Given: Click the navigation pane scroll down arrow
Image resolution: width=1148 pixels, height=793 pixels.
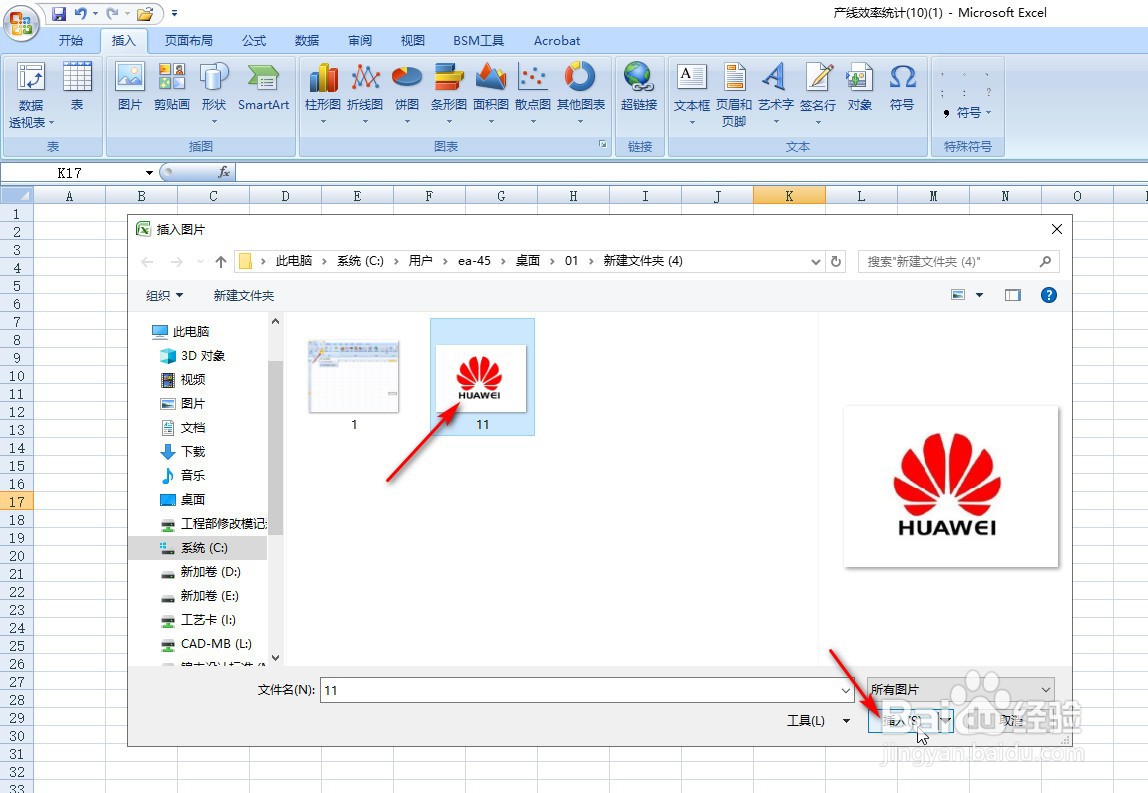Looking at the screenshot, I should tap(275, 658).
